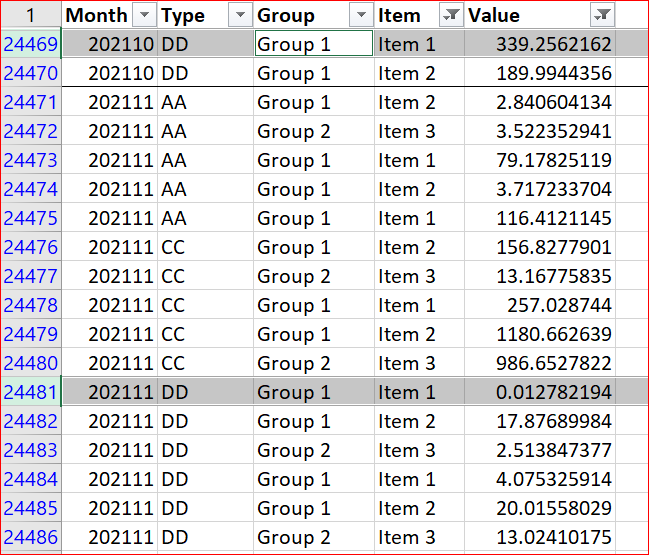Select row header 1
The image size is (649, 555).
31,15
